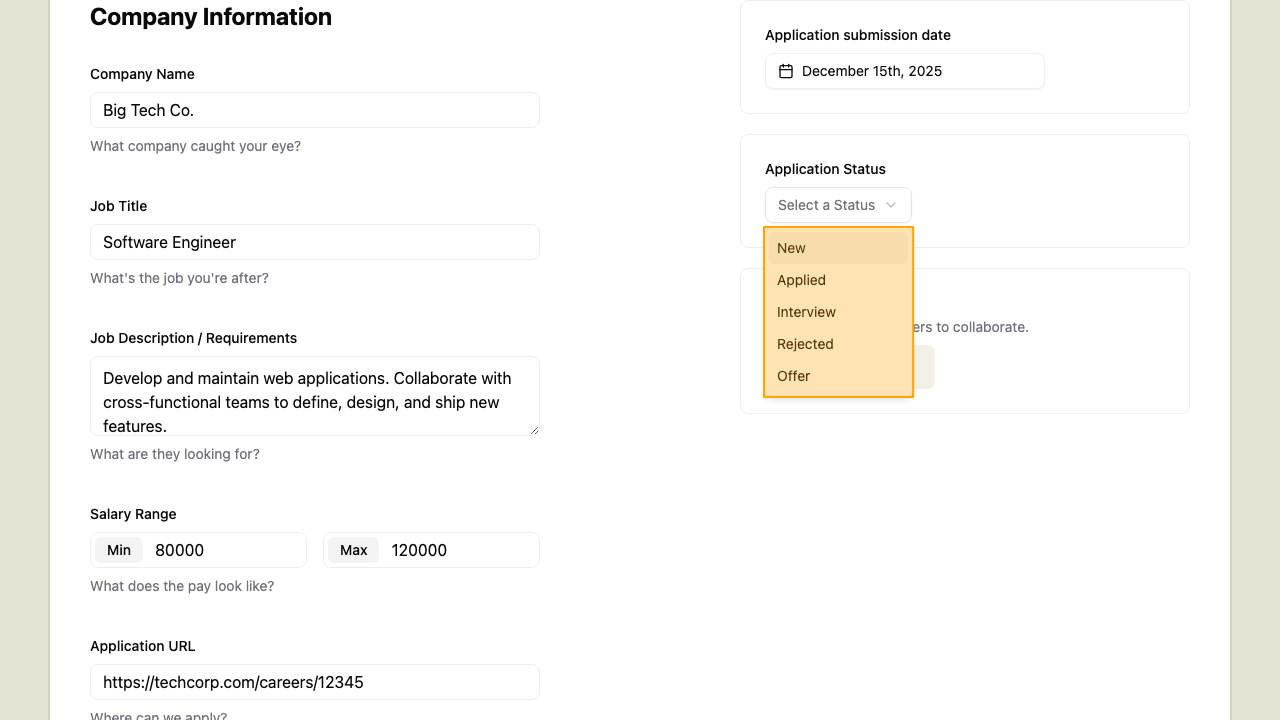Focus the Max salary field
Screen dimensions: 1280x720
460,550
